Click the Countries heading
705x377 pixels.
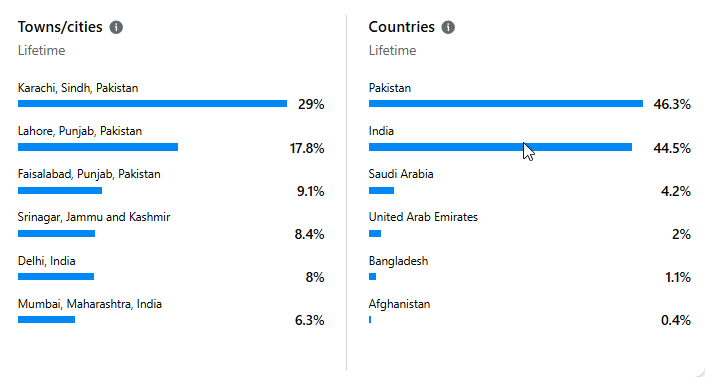coord(402,27)
